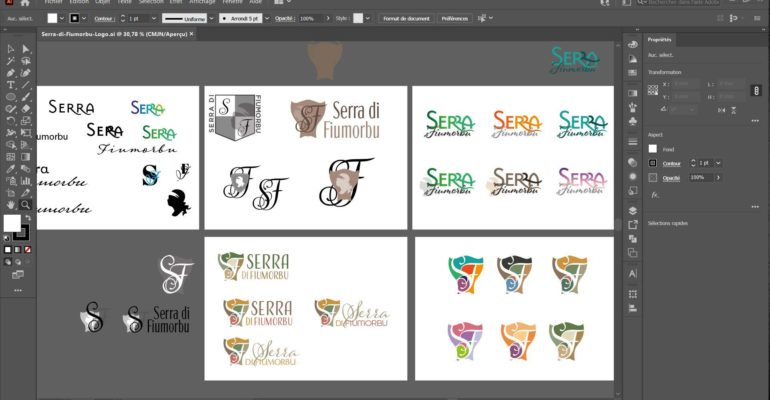Click the white Fond swatch in Aspect
Screen dimensions: 770x400
pos(653,149)
